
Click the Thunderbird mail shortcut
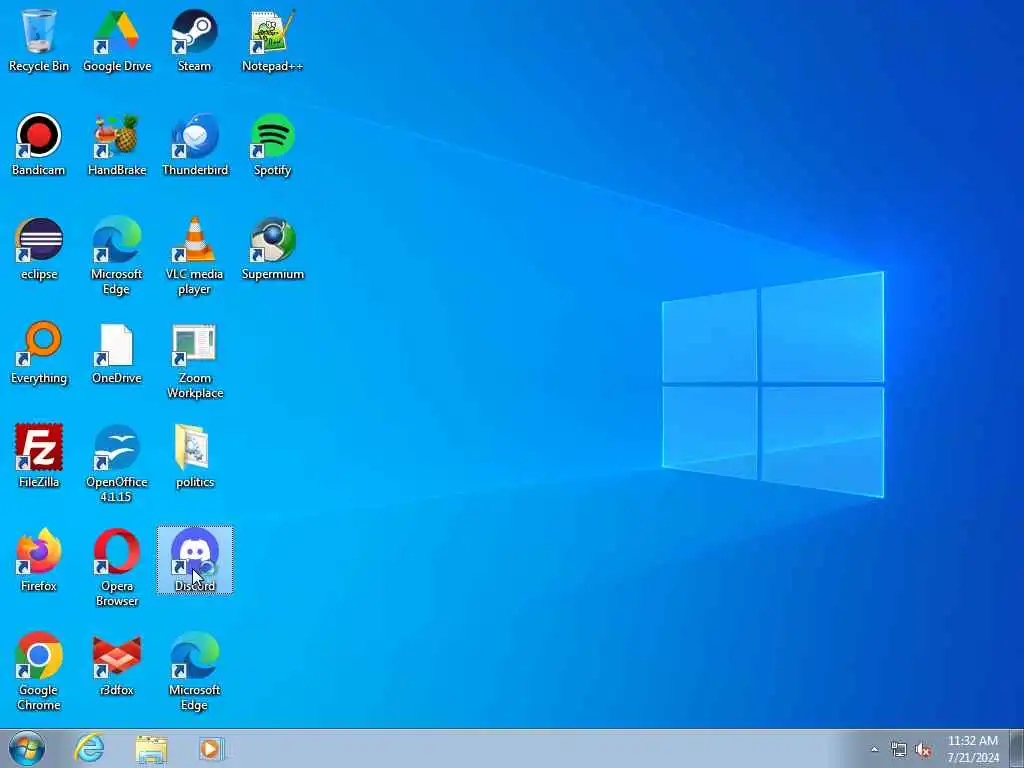click(x=195, y=145)
